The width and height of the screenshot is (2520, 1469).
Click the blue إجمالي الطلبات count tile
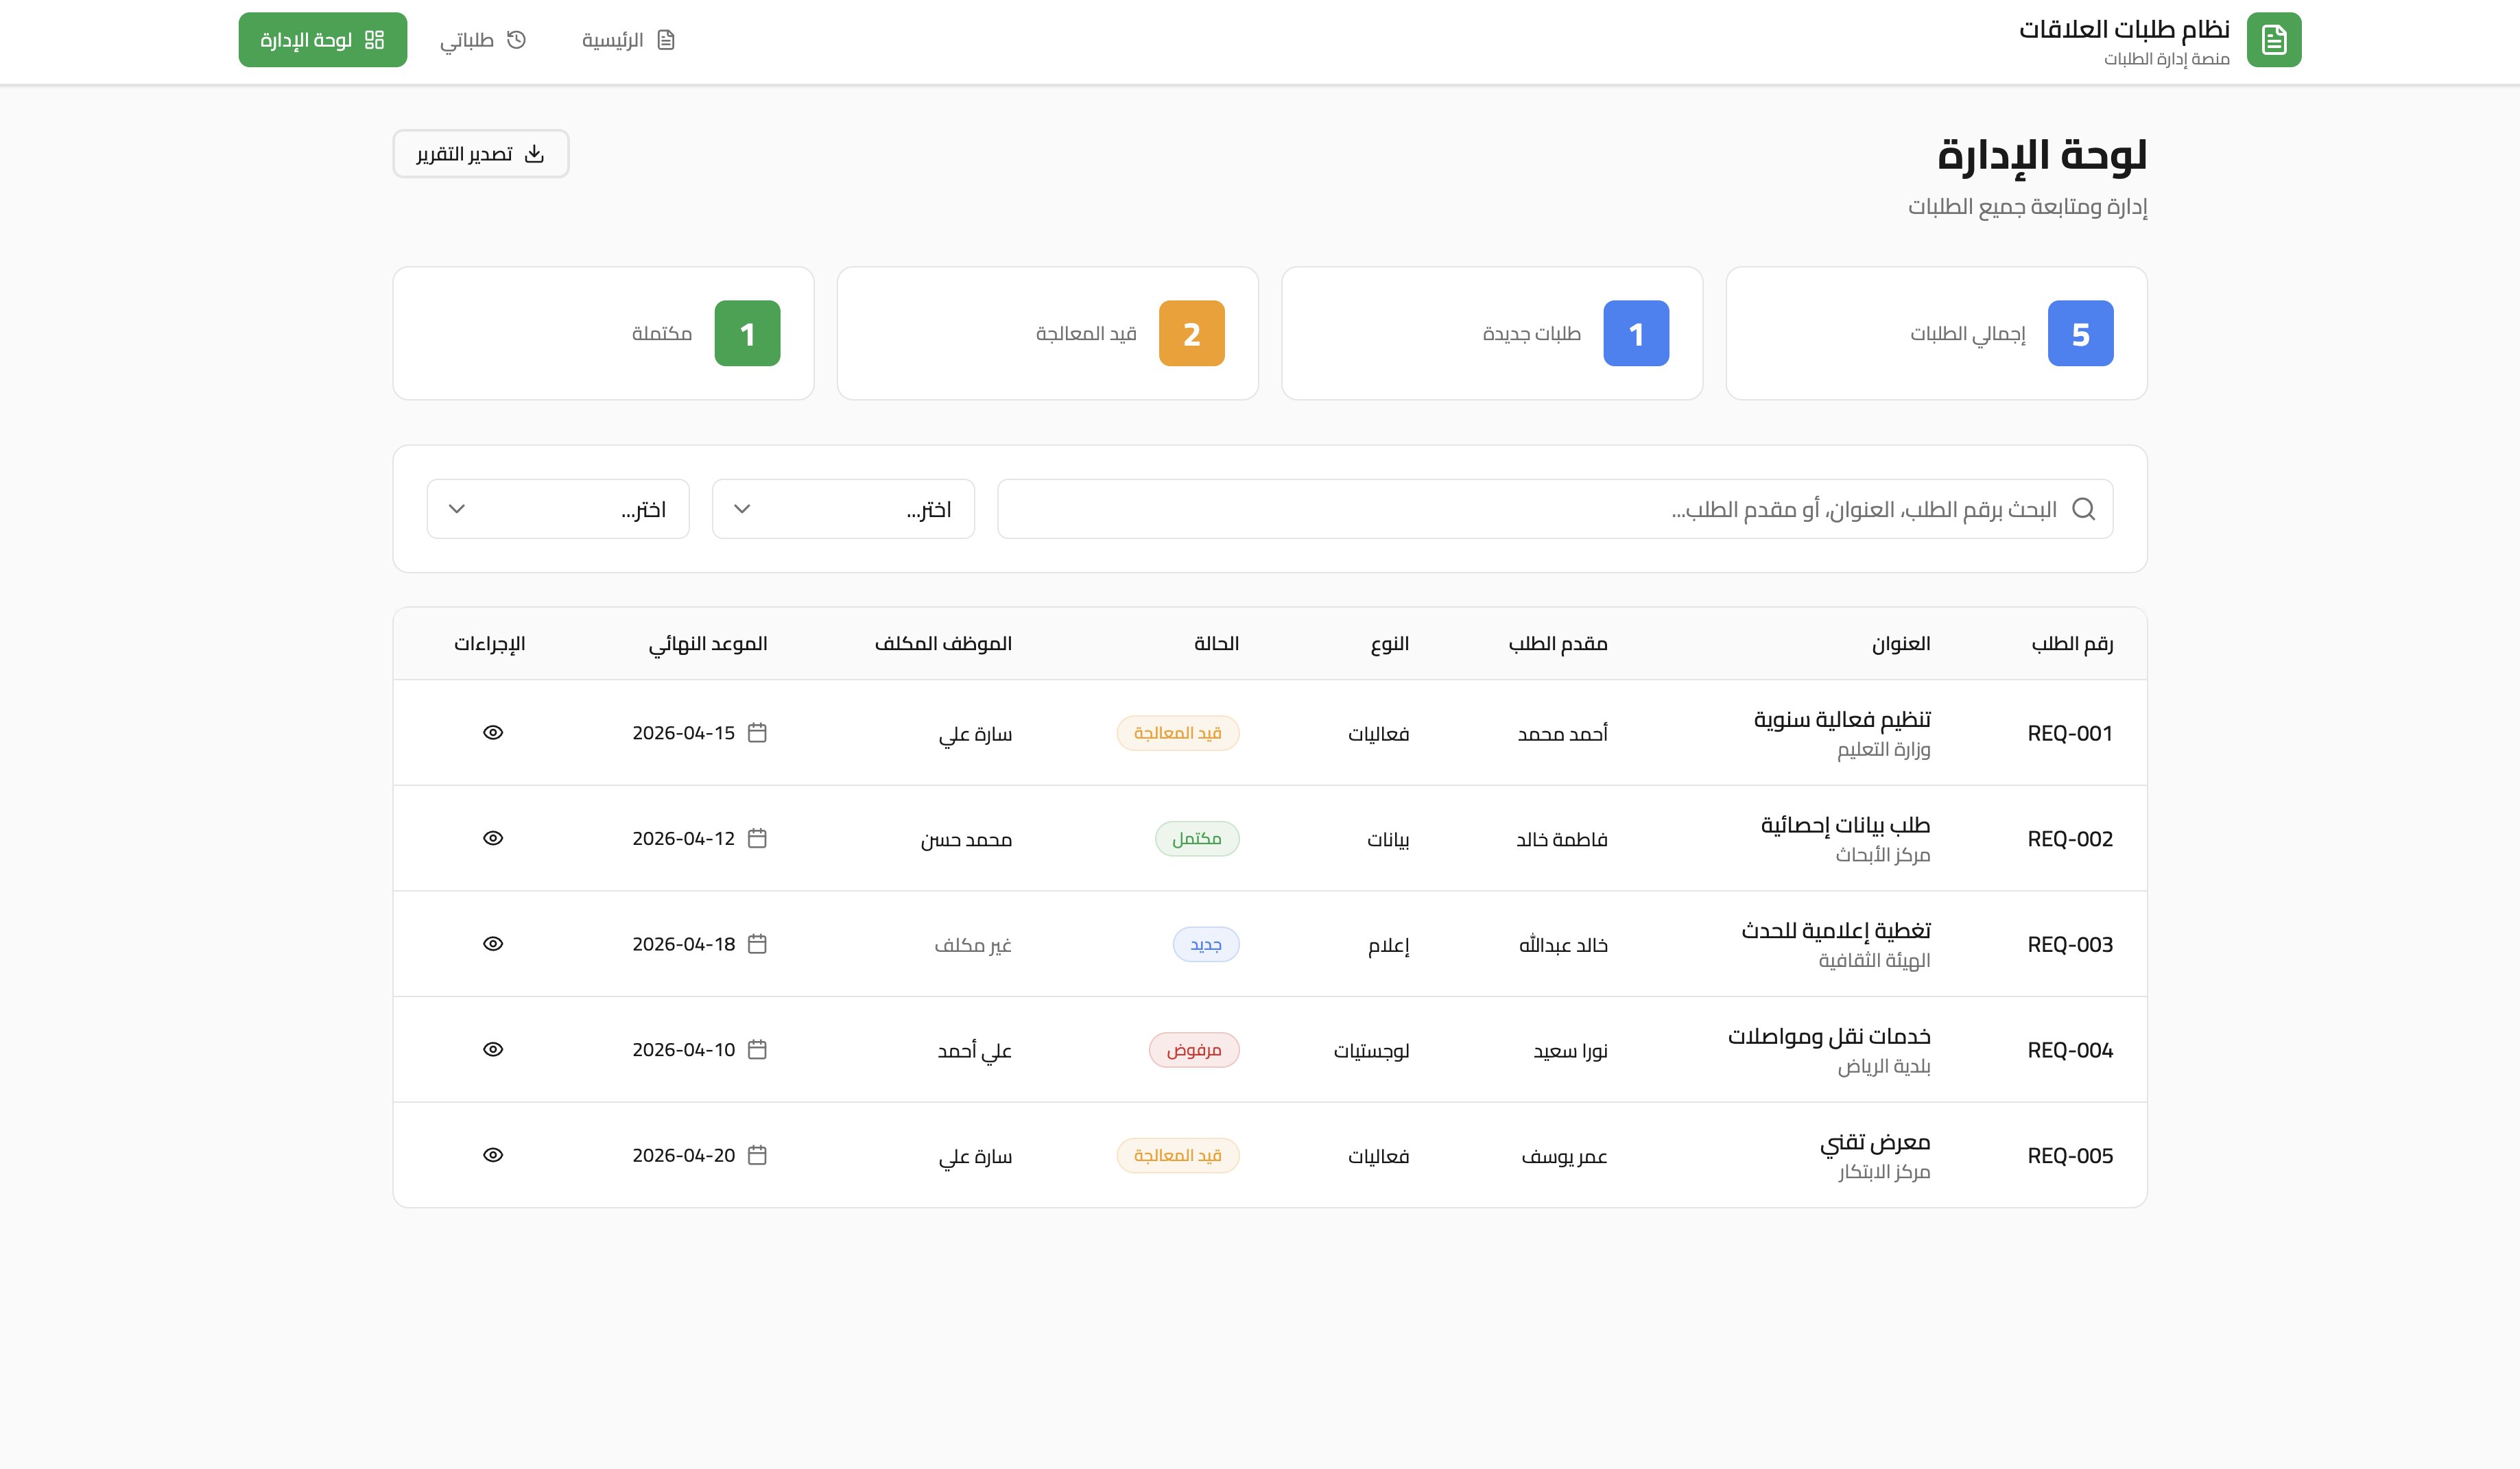coord(2080,334)
